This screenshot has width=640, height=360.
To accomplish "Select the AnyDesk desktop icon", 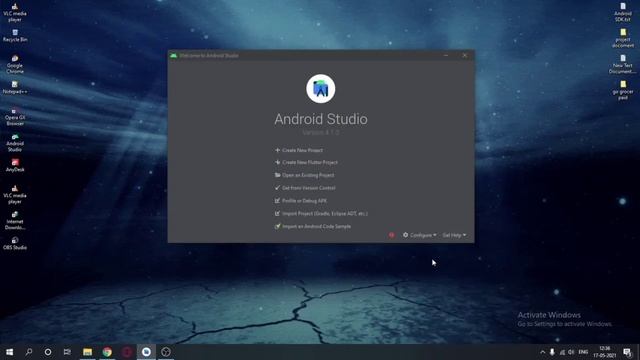I will 15,165.
